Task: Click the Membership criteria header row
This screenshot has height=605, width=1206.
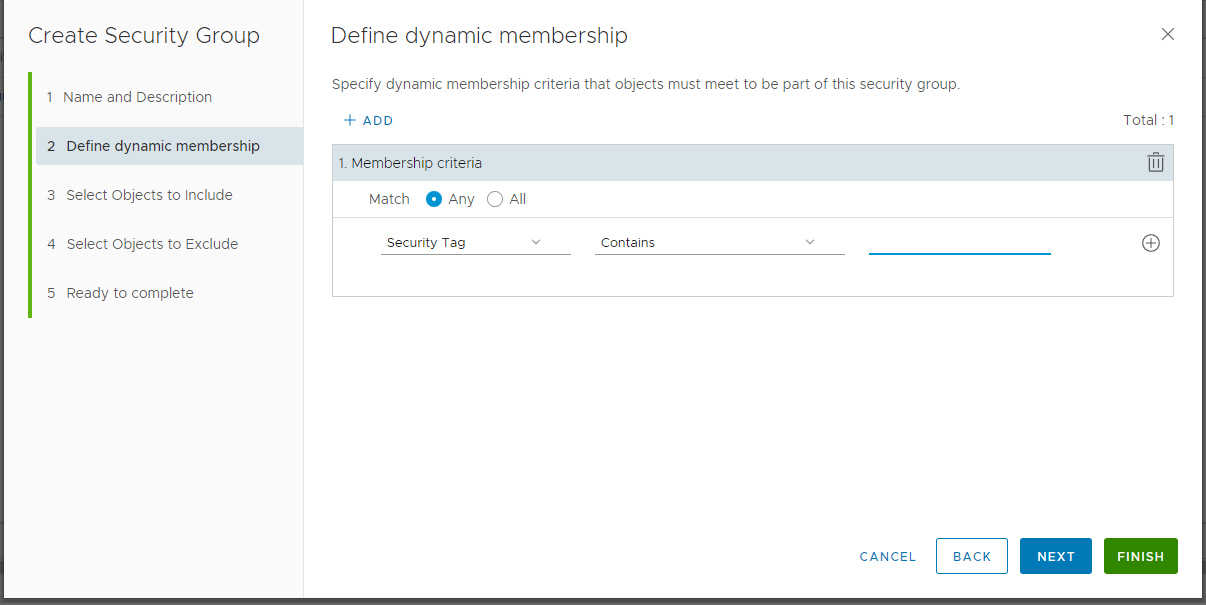Action: 700,163
